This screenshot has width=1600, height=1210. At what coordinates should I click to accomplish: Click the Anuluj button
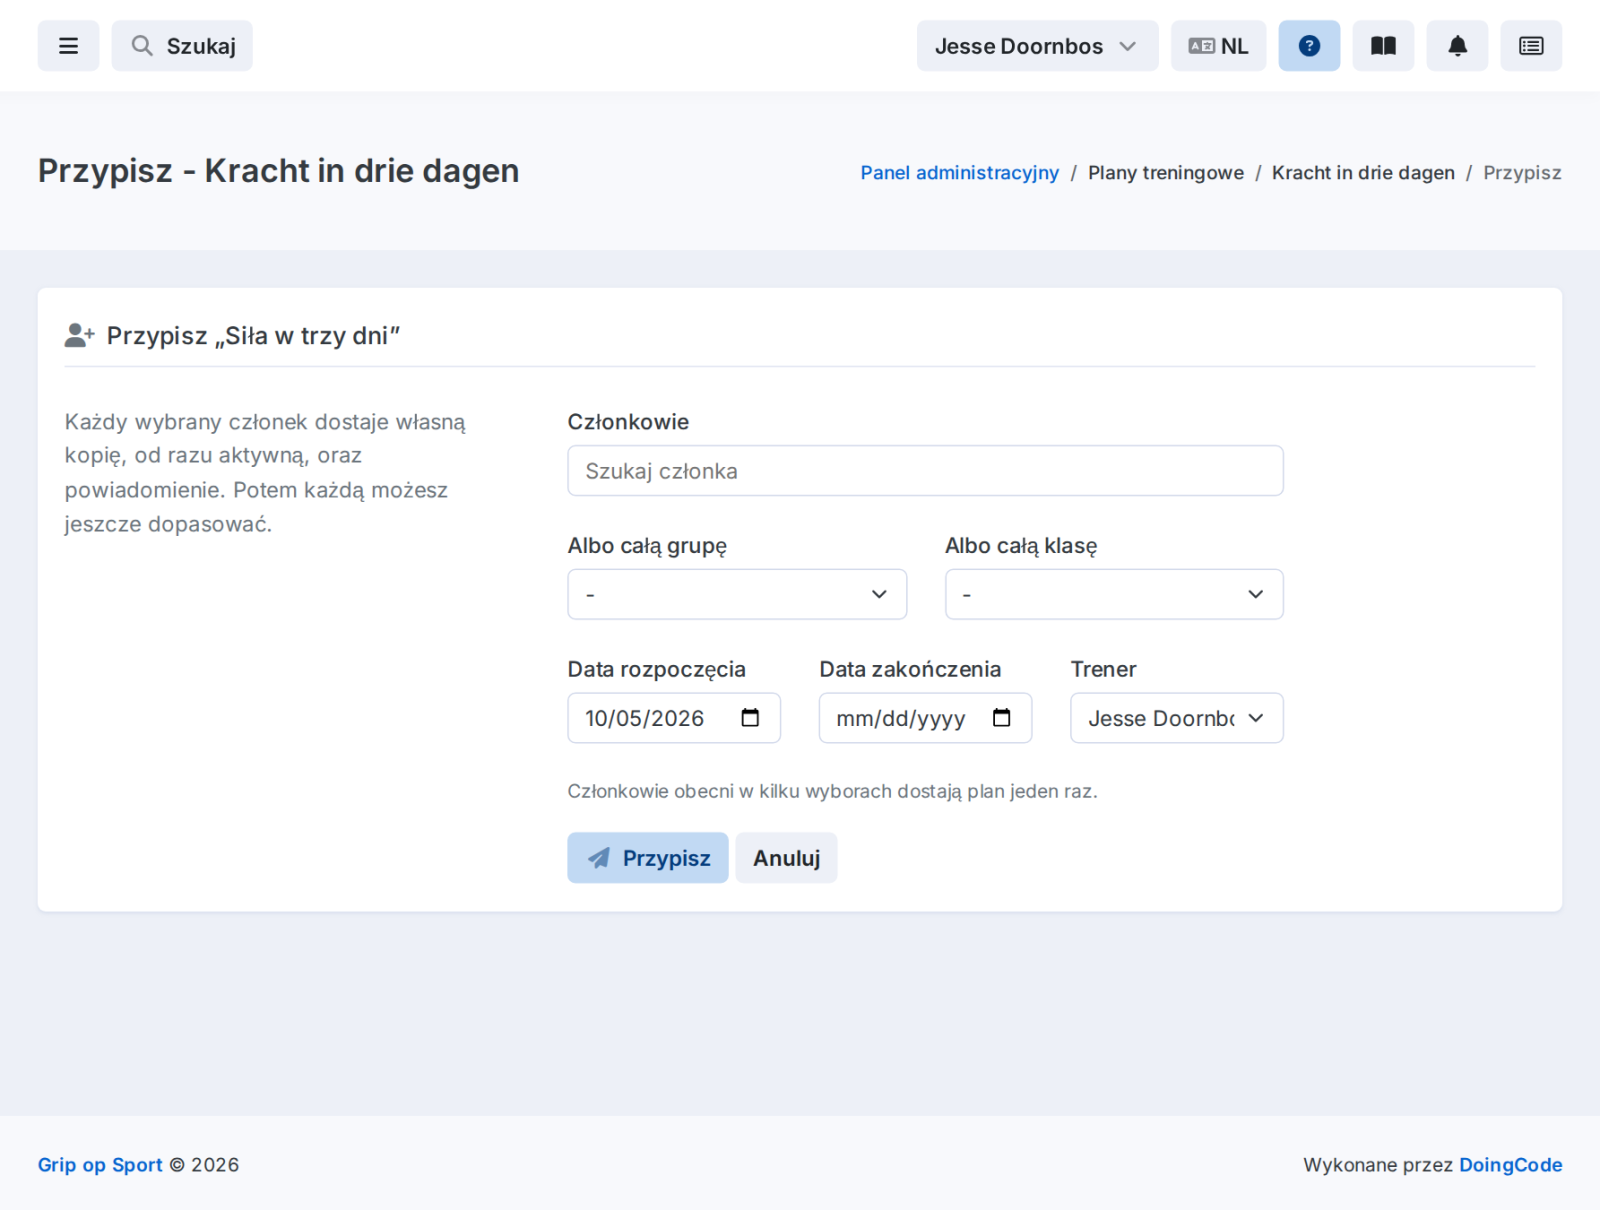coord(786,858)
